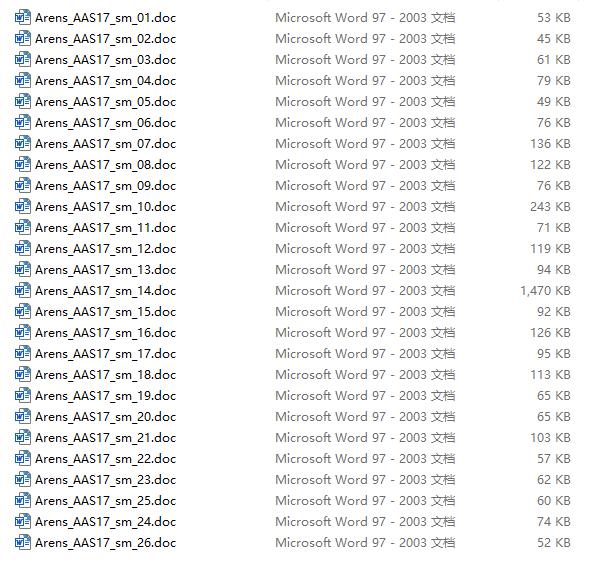The width and height of the screenshot is (612, 578).
Task: Pick the icon for Arens_AAS17_sm_15.doc
Action: coord(23,311)
